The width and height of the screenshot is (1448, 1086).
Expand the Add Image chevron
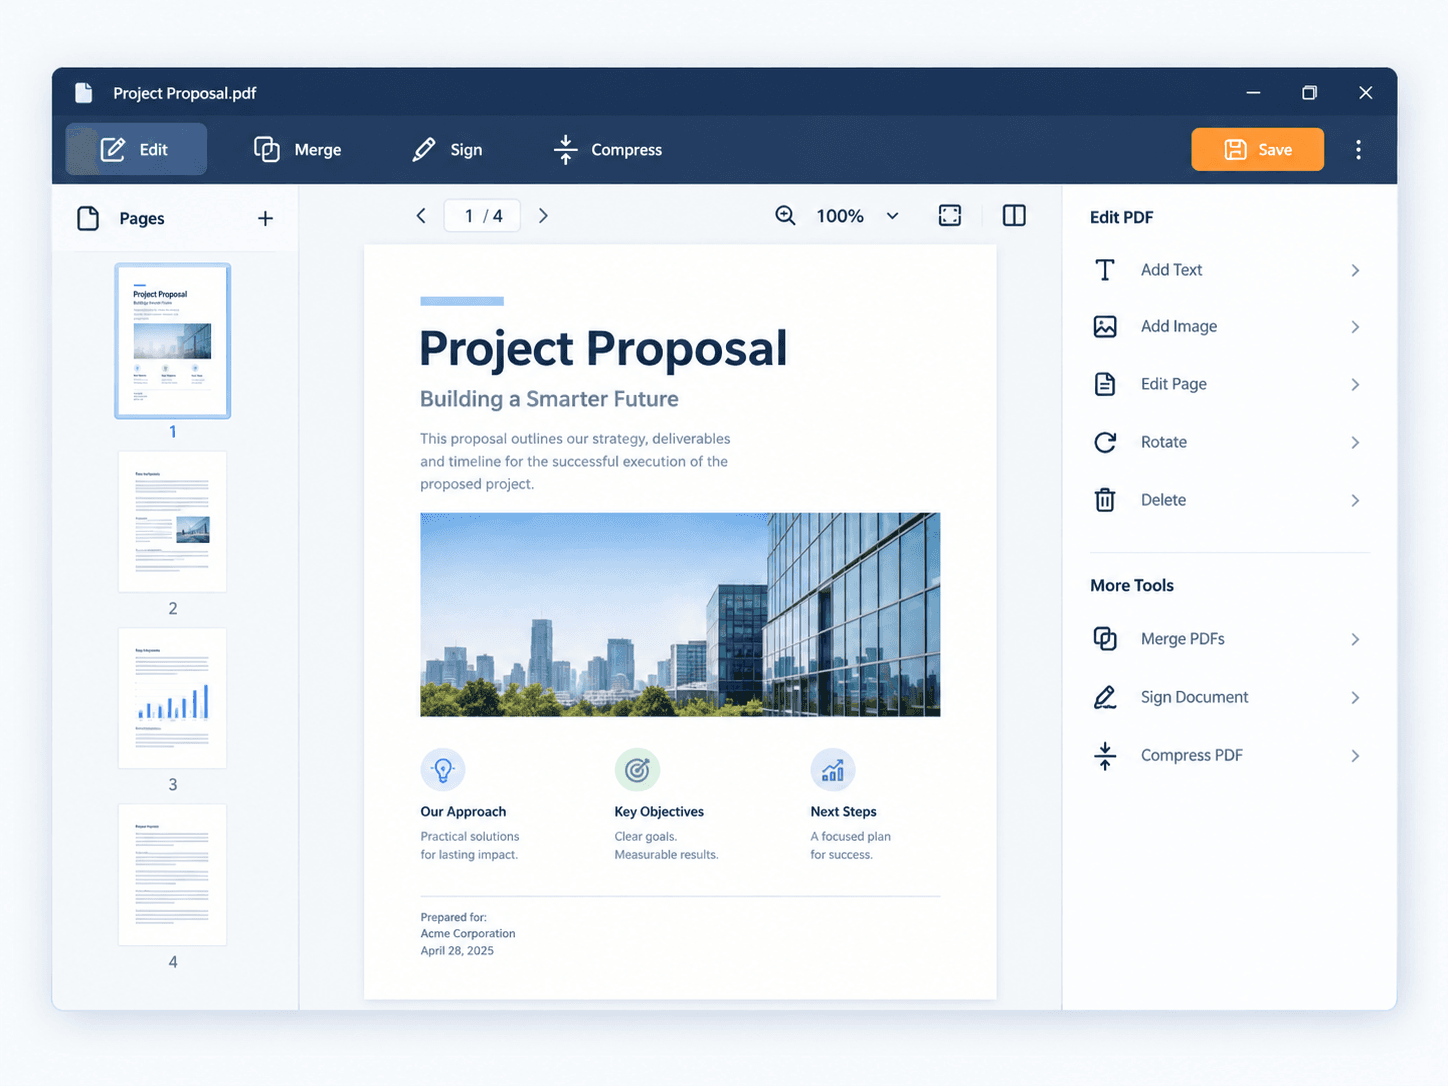[1355, 327]
